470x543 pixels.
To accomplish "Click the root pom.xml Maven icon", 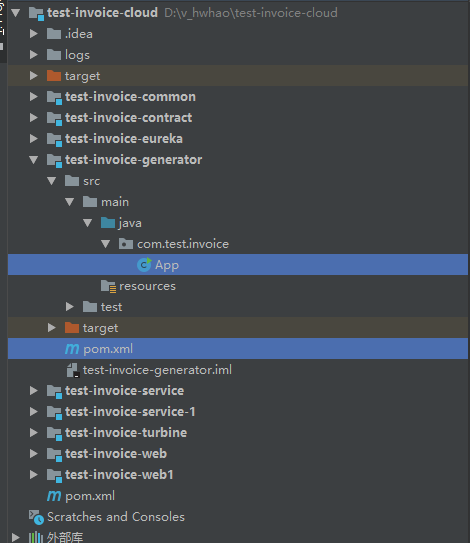I will [54, 496].
